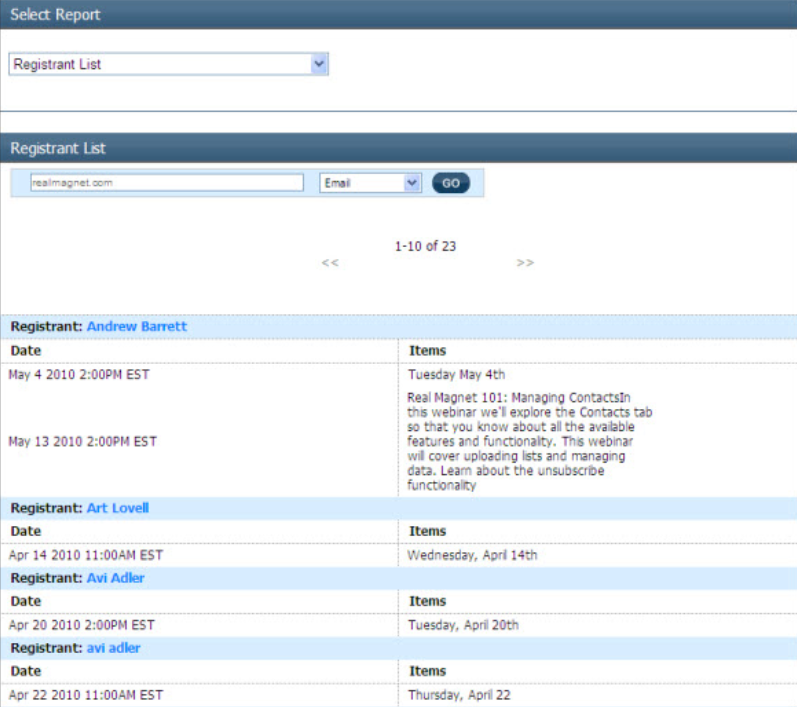This screenshot has width=797, height=707.
Task: Open the Registrant List report dropdown
Action: (168, 64)
